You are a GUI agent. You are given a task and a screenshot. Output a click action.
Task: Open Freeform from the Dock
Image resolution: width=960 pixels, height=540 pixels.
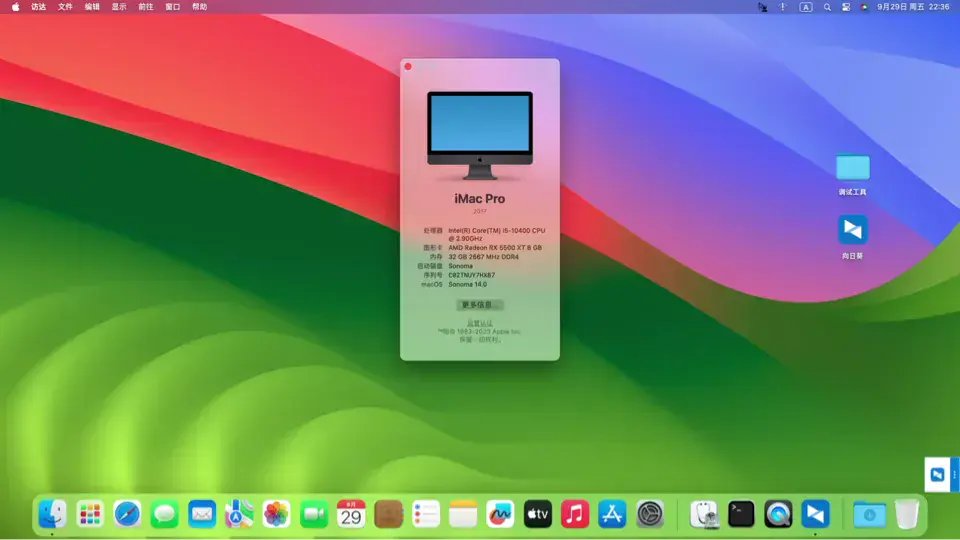pyautogui.click(x=500, y=514)
